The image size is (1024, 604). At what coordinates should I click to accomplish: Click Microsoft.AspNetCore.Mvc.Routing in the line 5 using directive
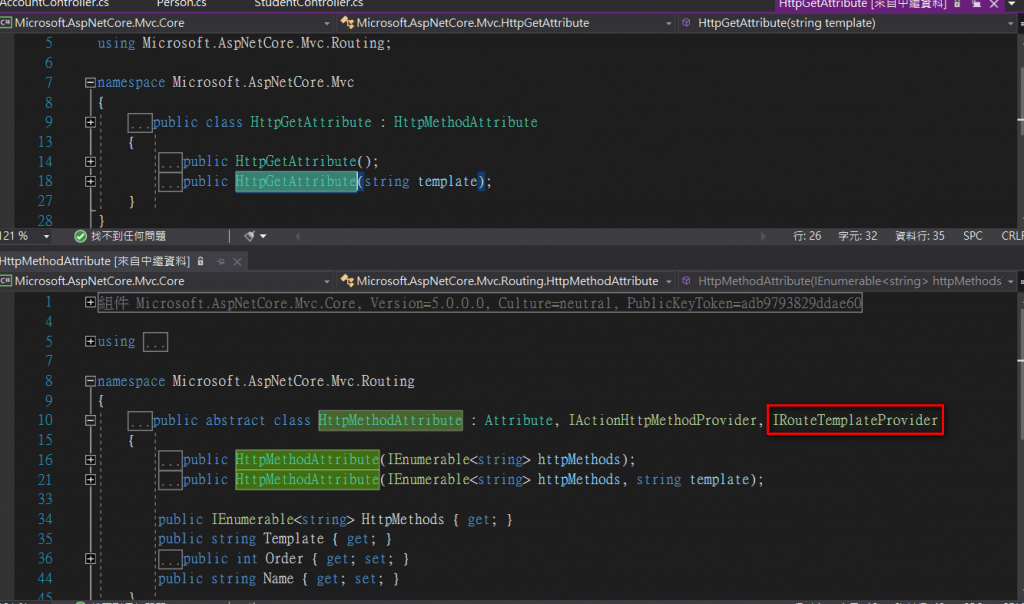[x=264, y=43]
